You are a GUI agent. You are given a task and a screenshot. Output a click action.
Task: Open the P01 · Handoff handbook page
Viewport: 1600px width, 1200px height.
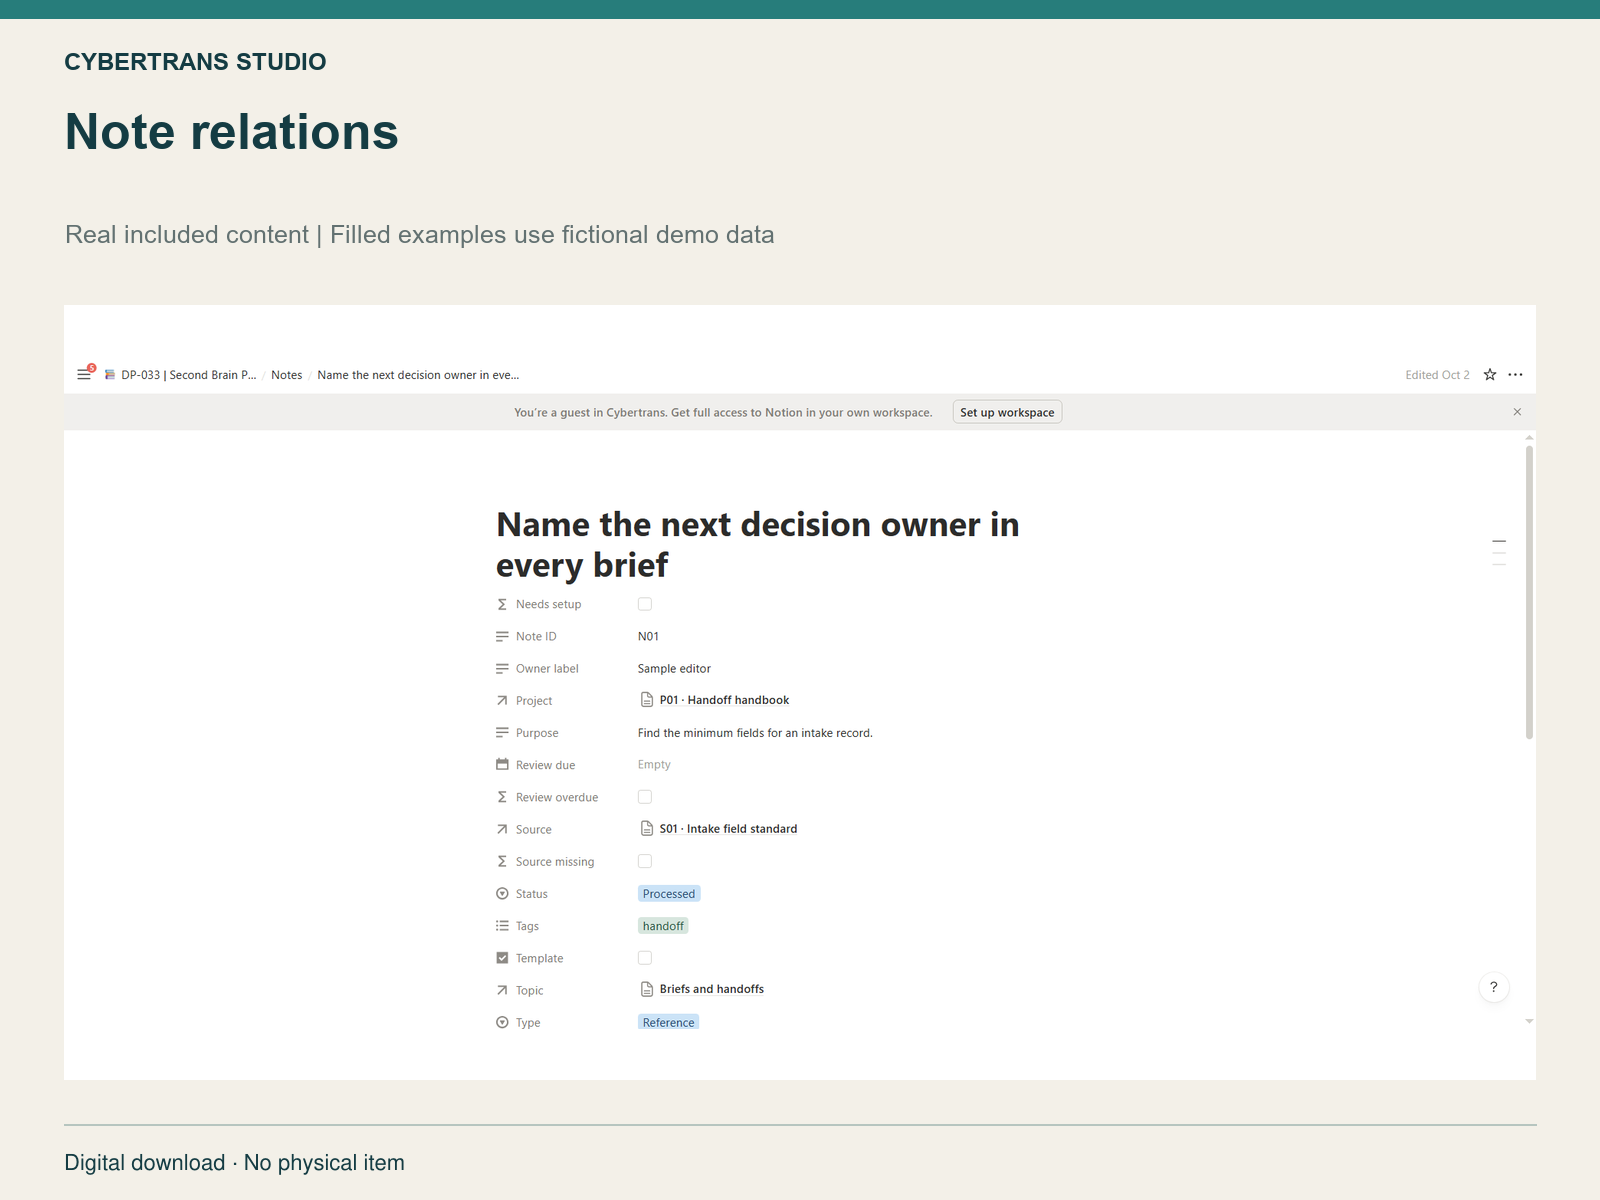click(x=724, y=700)
